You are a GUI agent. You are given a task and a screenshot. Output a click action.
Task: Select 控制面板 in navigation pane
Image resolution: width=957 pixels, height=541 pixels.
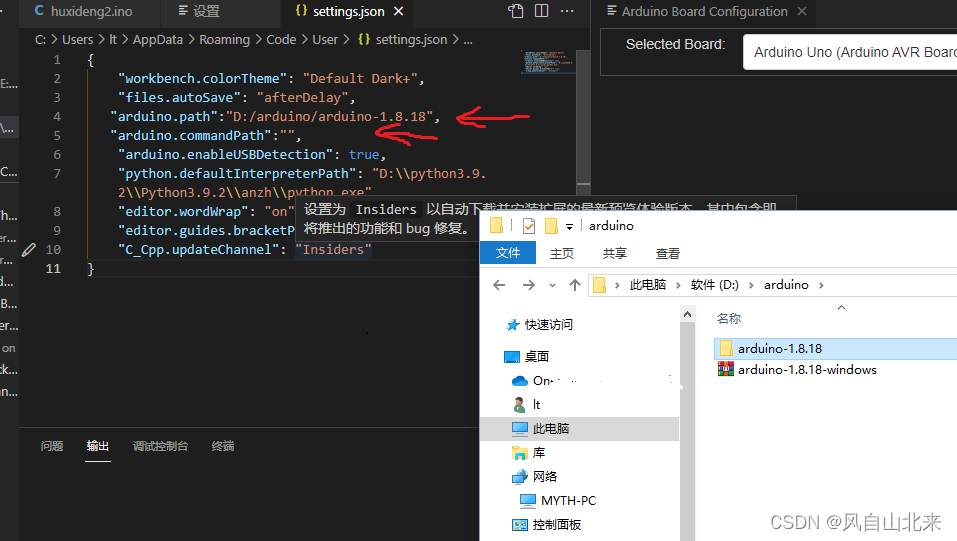(x=546, y=525)
